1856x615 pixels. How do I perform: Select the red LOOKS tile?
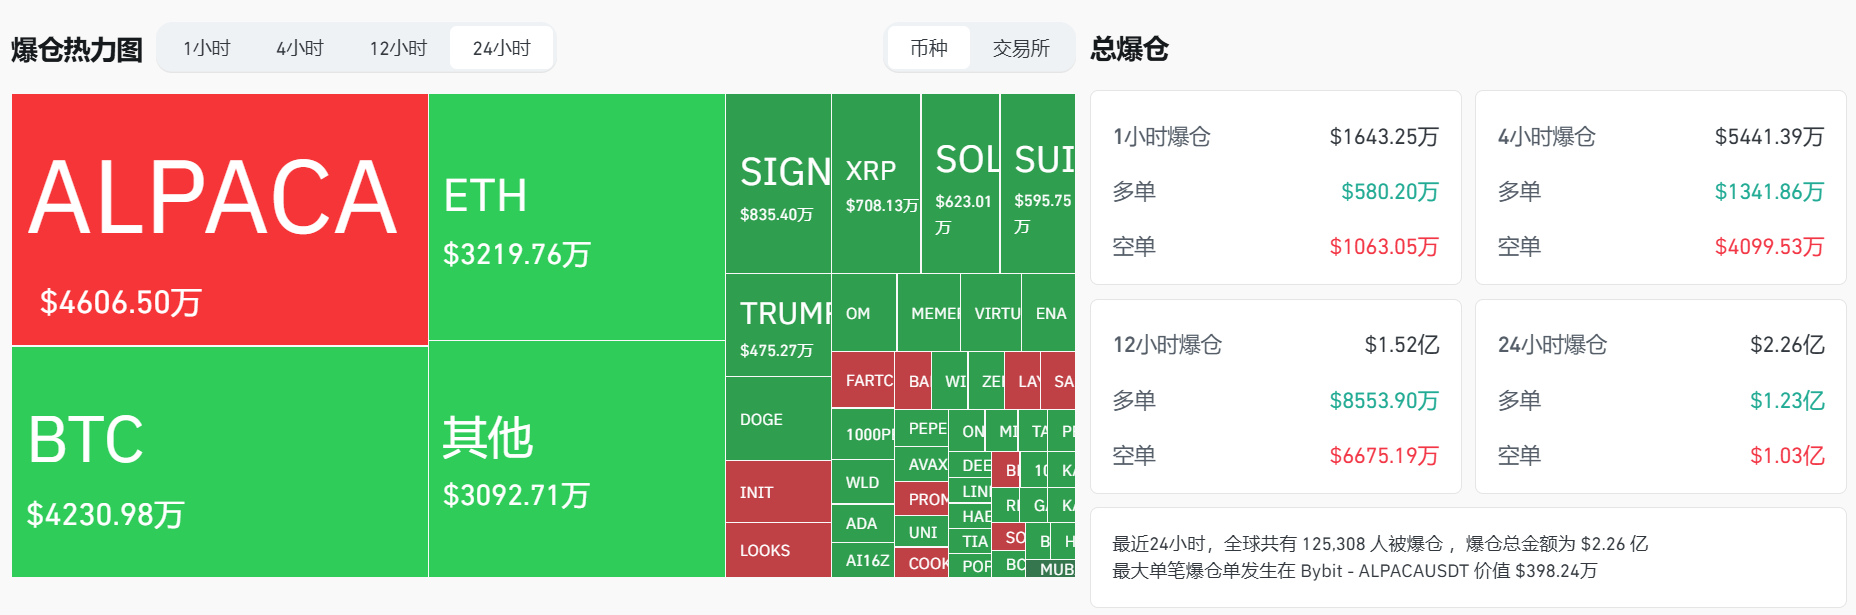(778, 550)
